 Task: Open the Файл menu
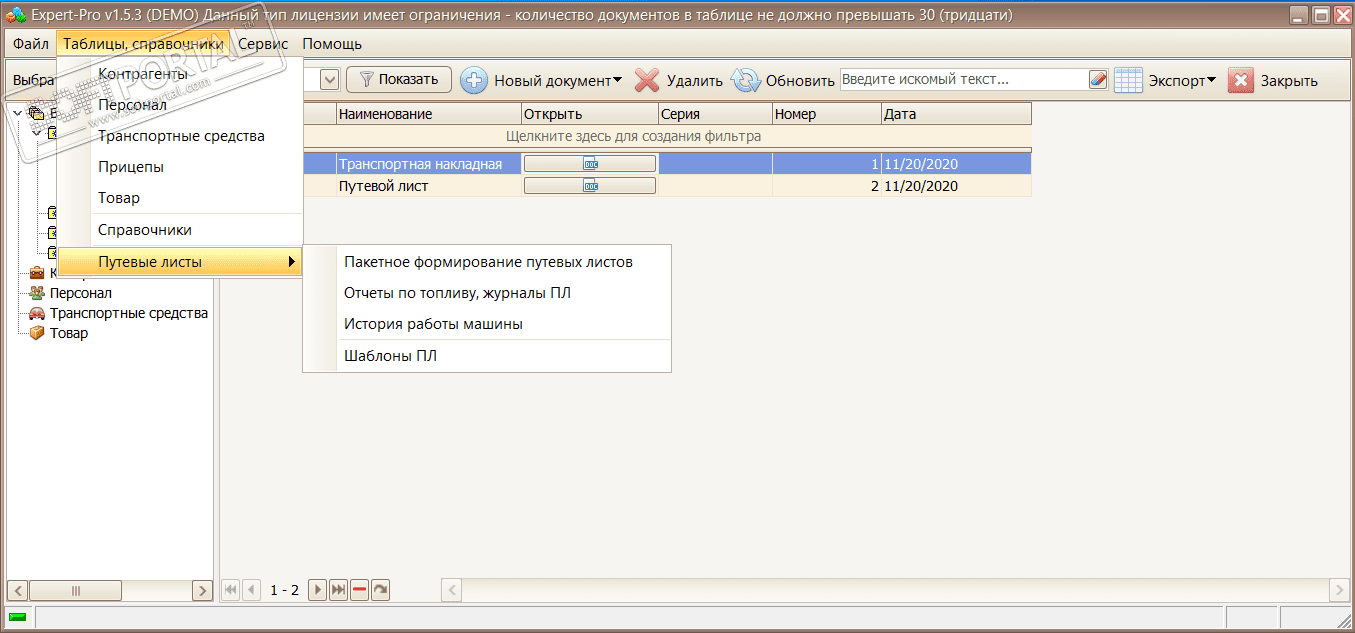(31, 44)
